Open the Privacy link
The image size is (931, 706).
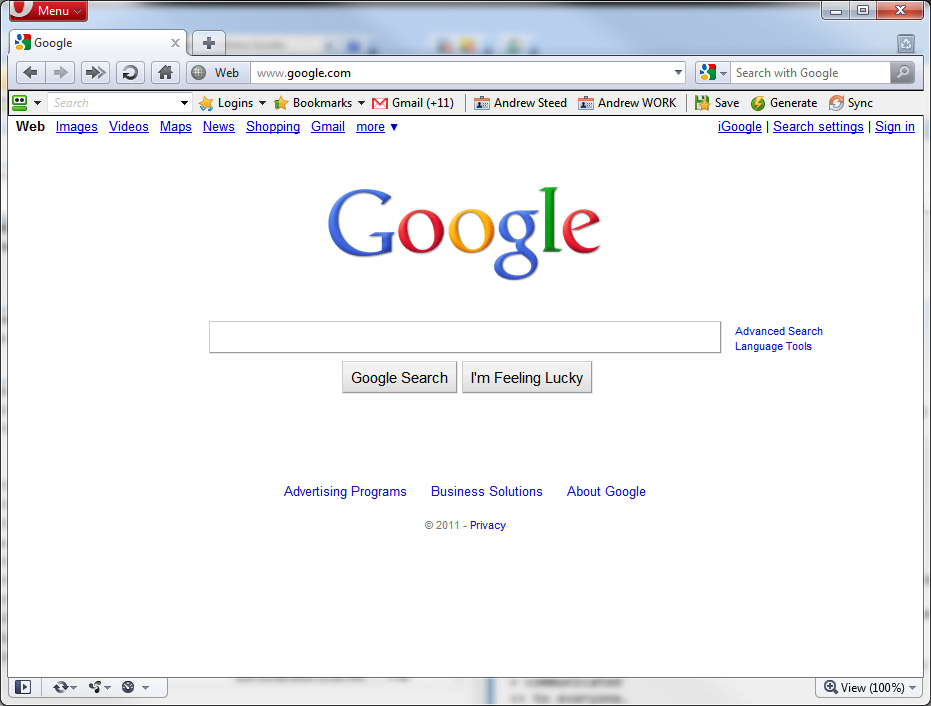[x=488, y=525]
